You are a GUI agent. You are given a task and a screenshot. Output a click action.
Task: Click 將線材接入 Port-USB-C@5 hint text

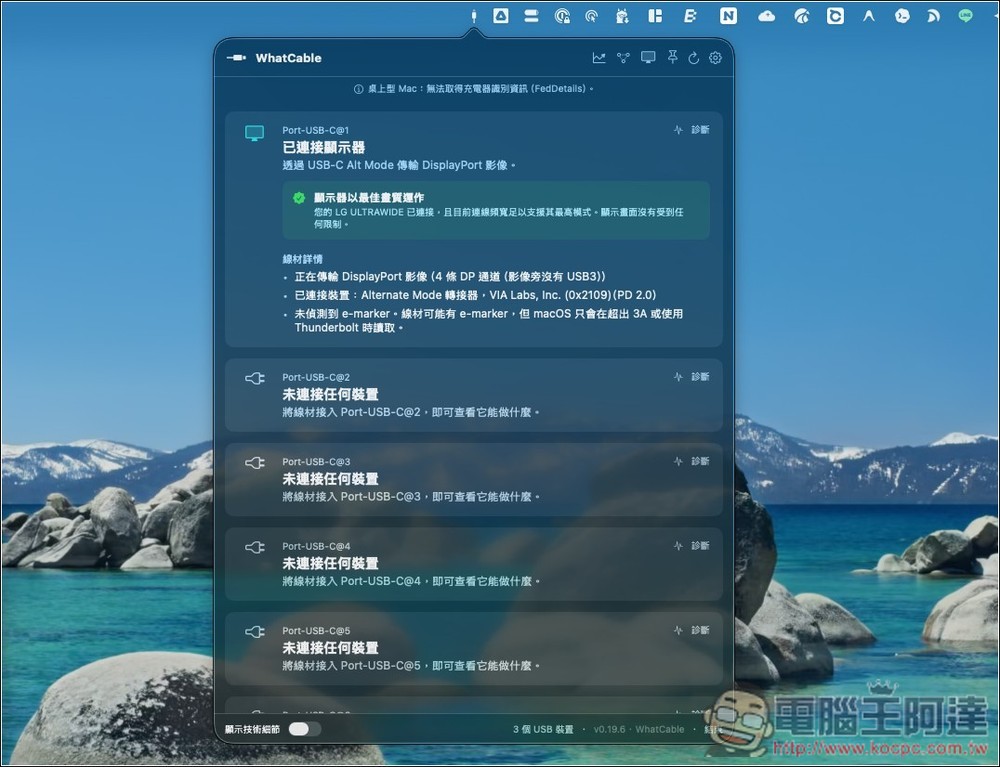pos(411,666)
